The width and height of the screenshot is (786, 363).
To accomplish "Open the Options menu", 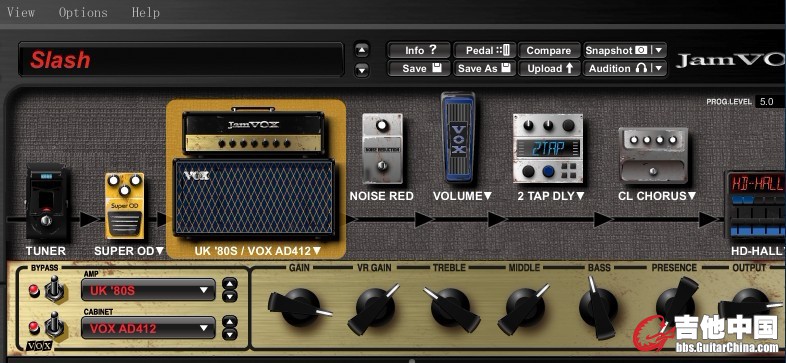I will 83,13.
